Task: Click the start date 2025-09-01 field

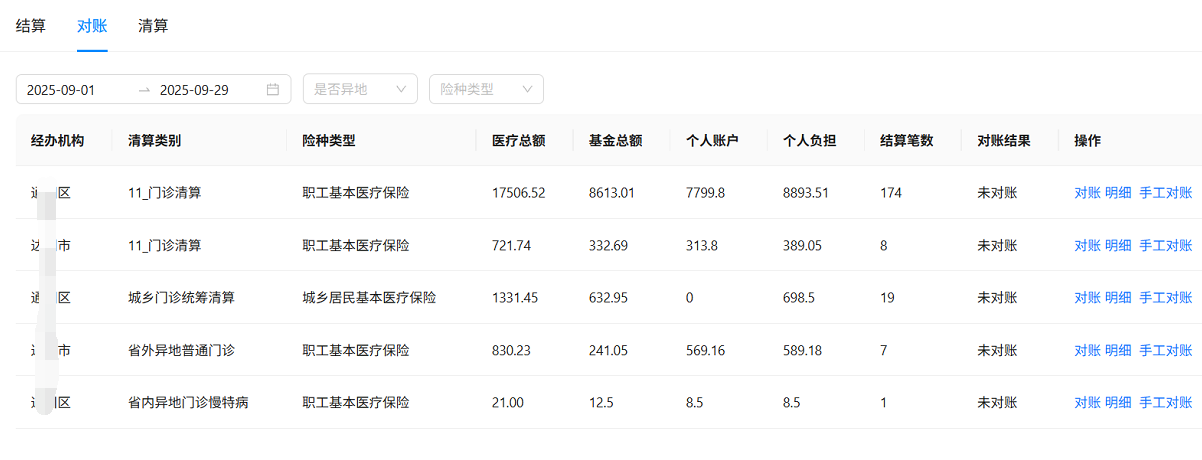Action: (x=61, y=90)
